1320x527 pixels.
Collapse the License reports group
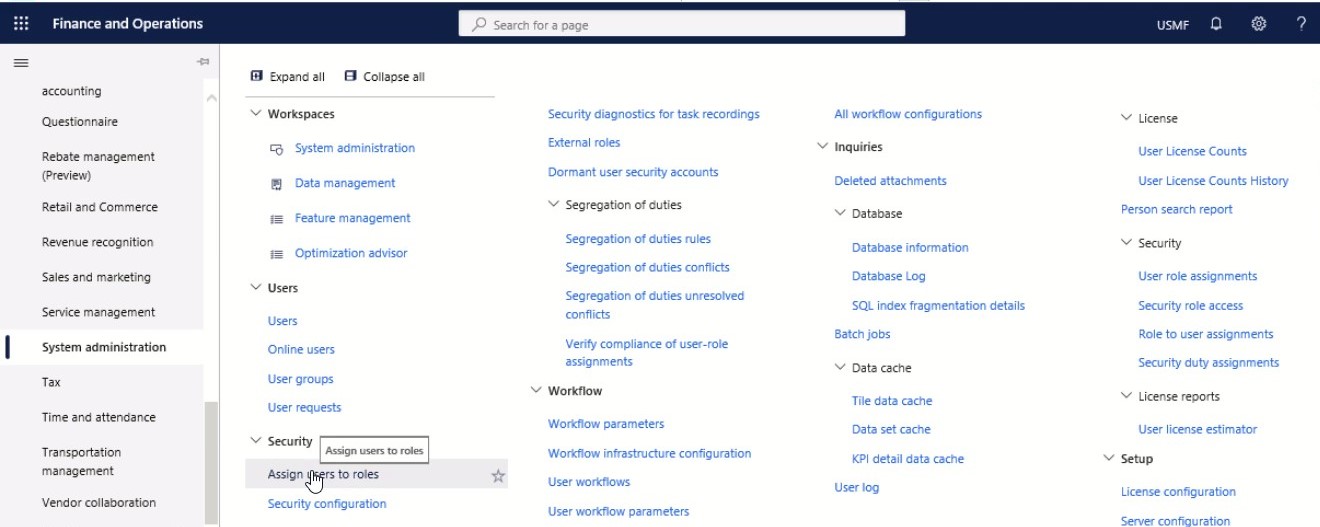[x=1127, y=396]
